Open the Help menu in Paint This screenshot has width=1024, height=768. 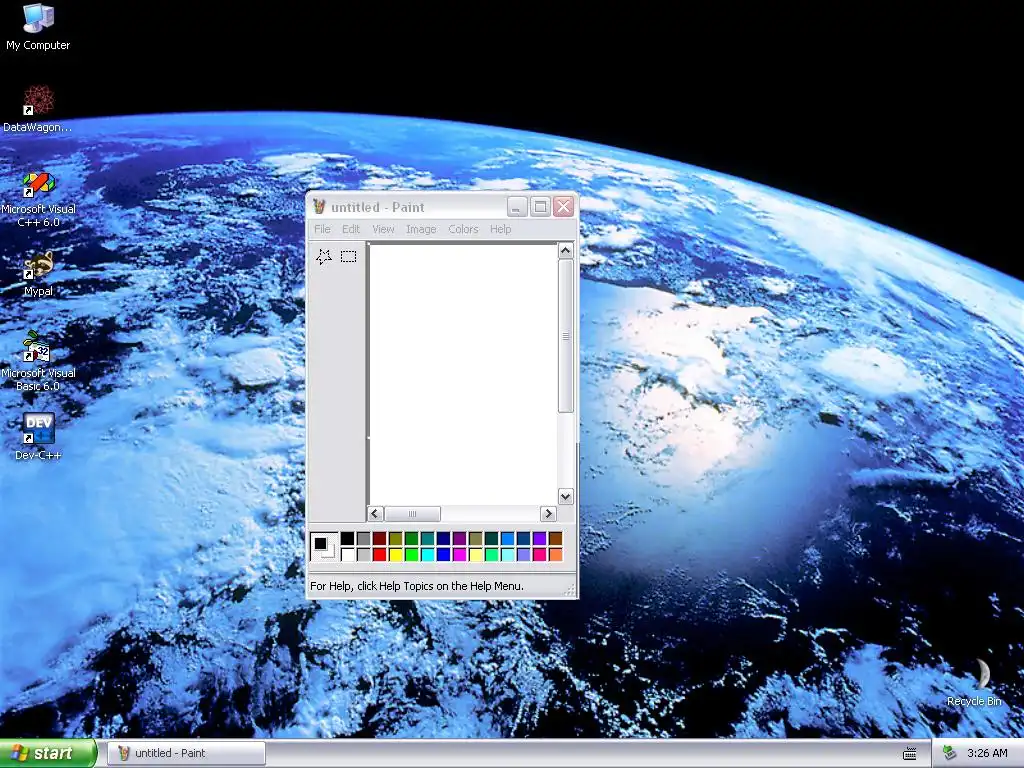click(x=500, y=229)
